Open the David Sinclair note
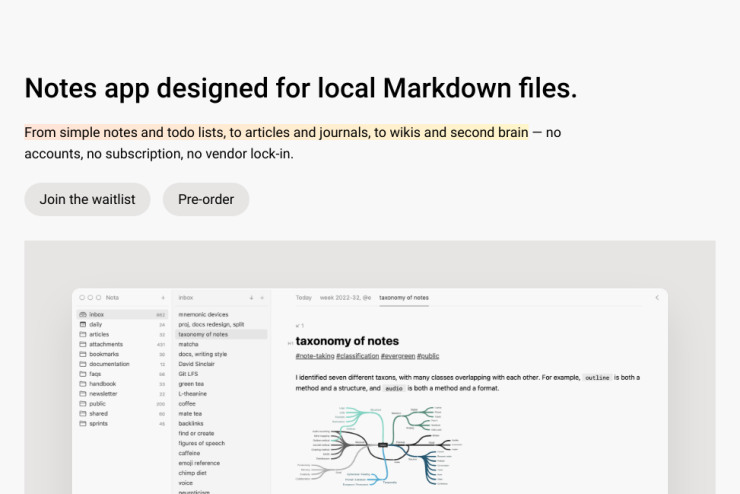Screen dimensions: 740x494 click(196, 364)
